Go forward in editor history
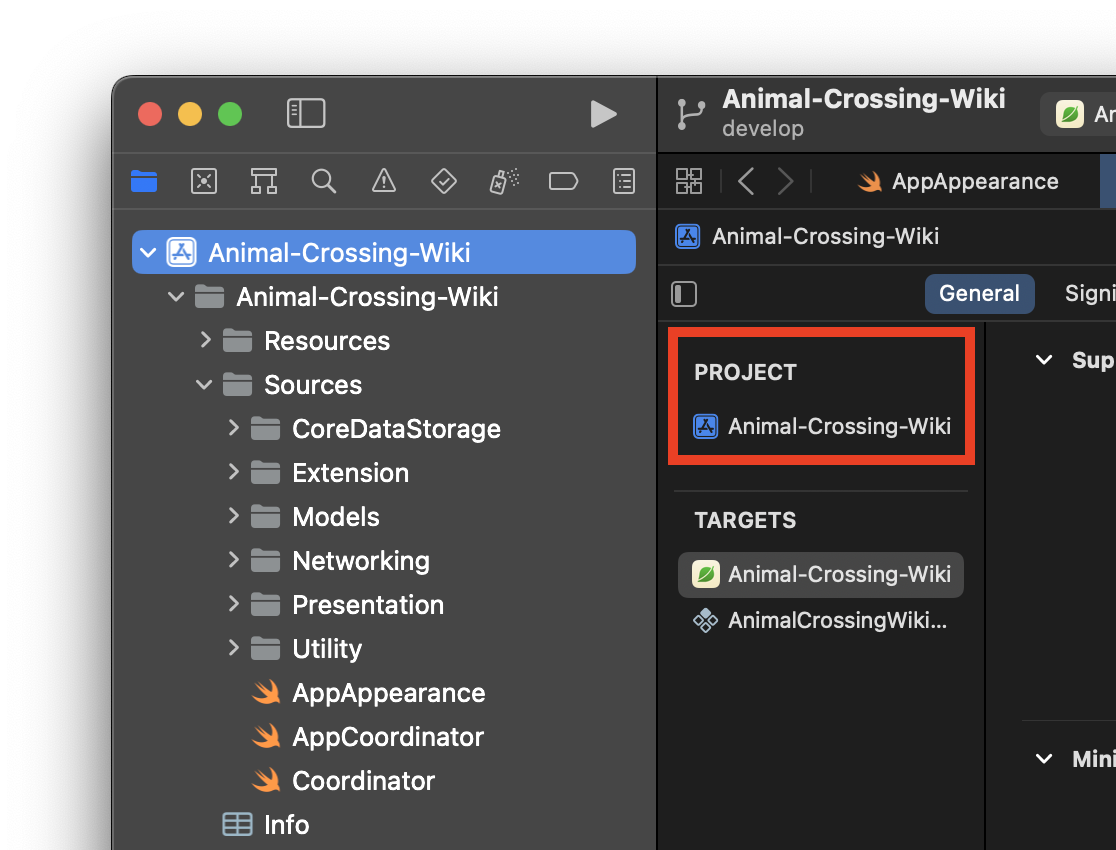1116x850 pixels. [x=785, y=181]
